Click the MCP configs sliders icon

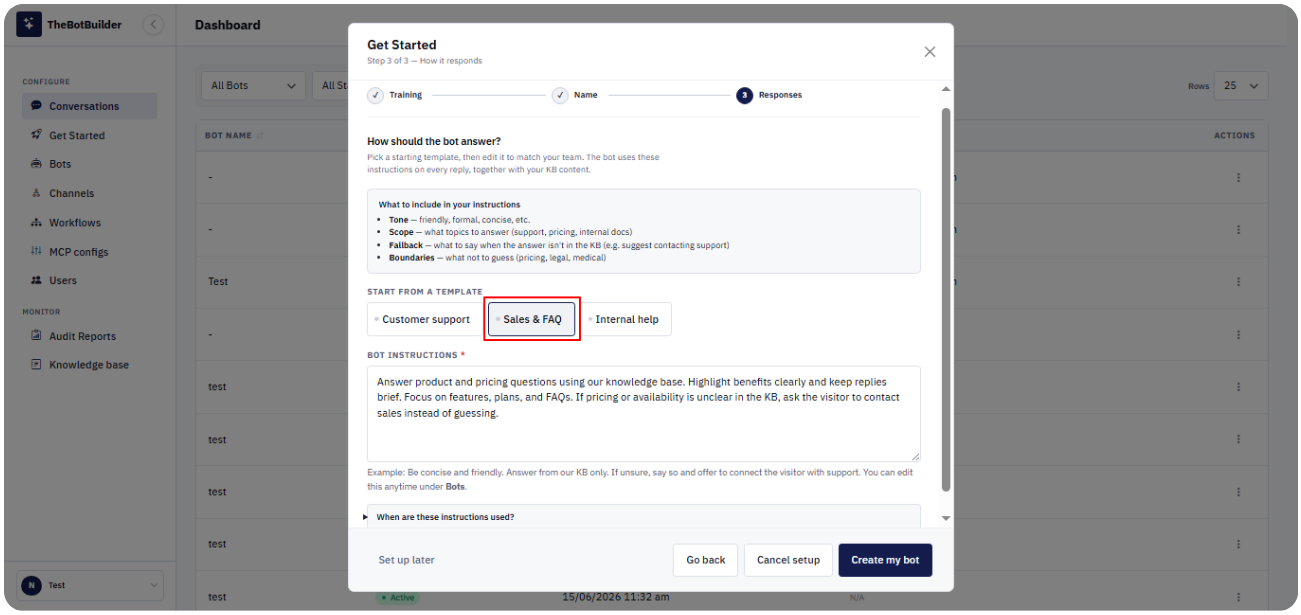(x=36, y=251)
